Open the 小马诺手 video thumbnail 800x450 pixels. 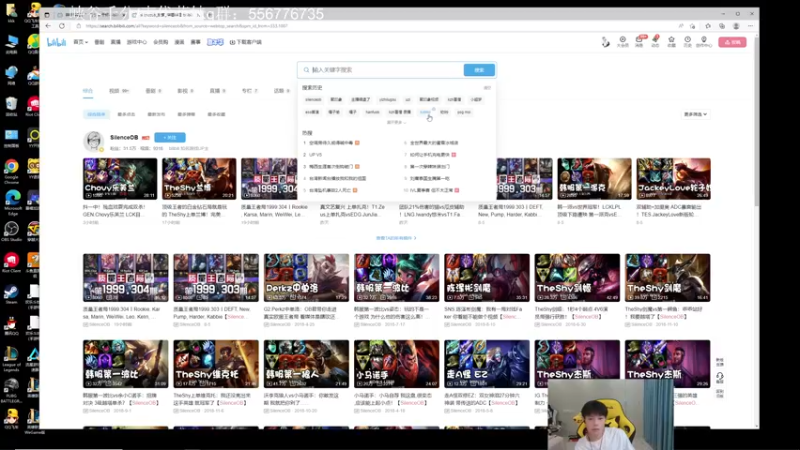pos(396,364)
